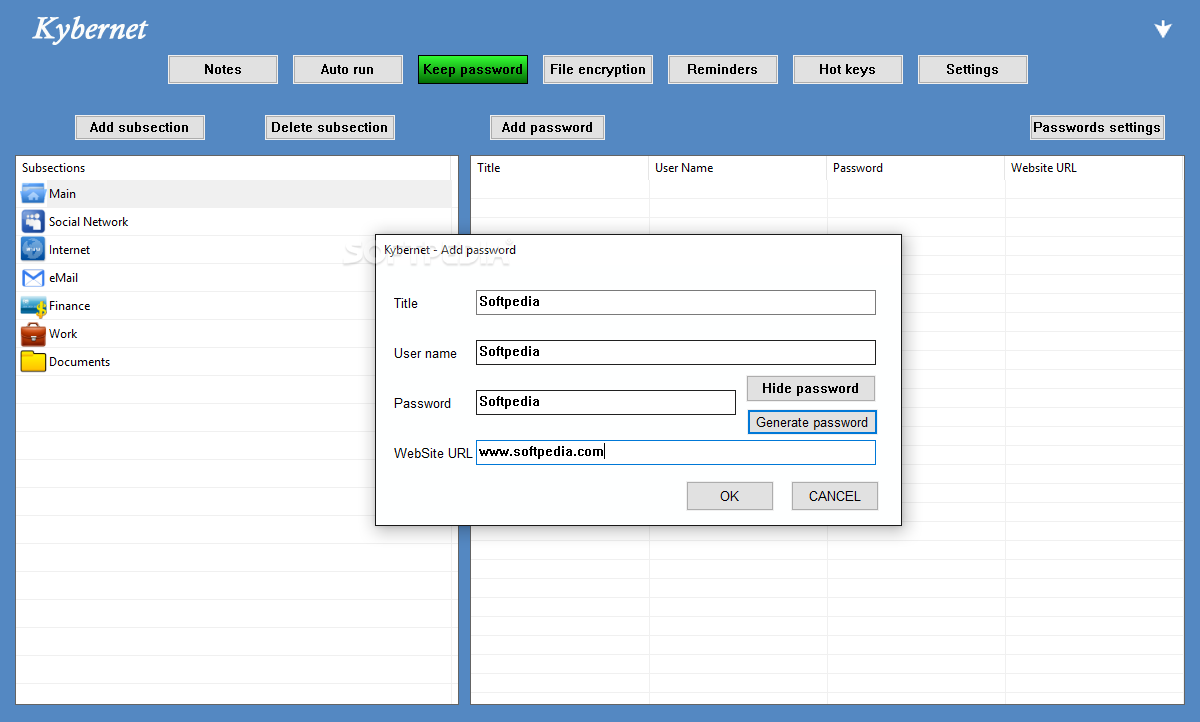The height and width of the screenshot is (722, 1200).
Task: Select the Internet row label
Action: tap(70, 250)
